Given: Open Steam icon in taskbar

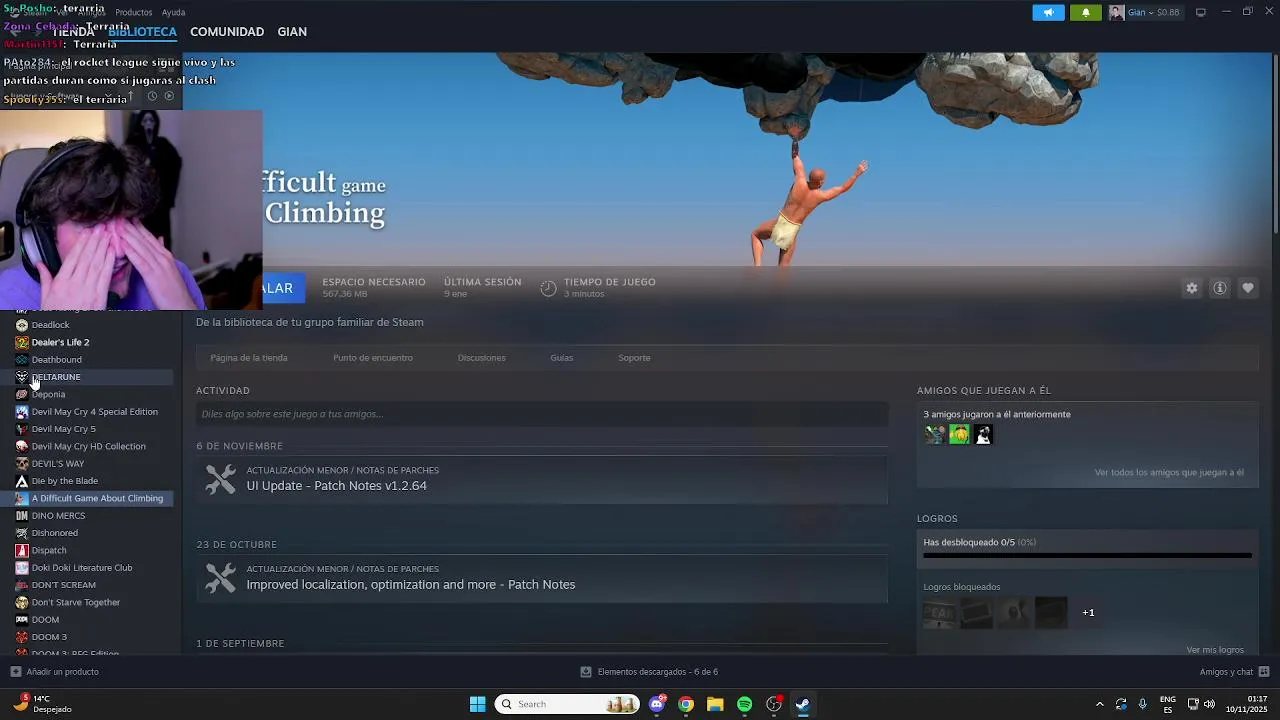Looking at the screenshot, I should click(x=802, y=704).
